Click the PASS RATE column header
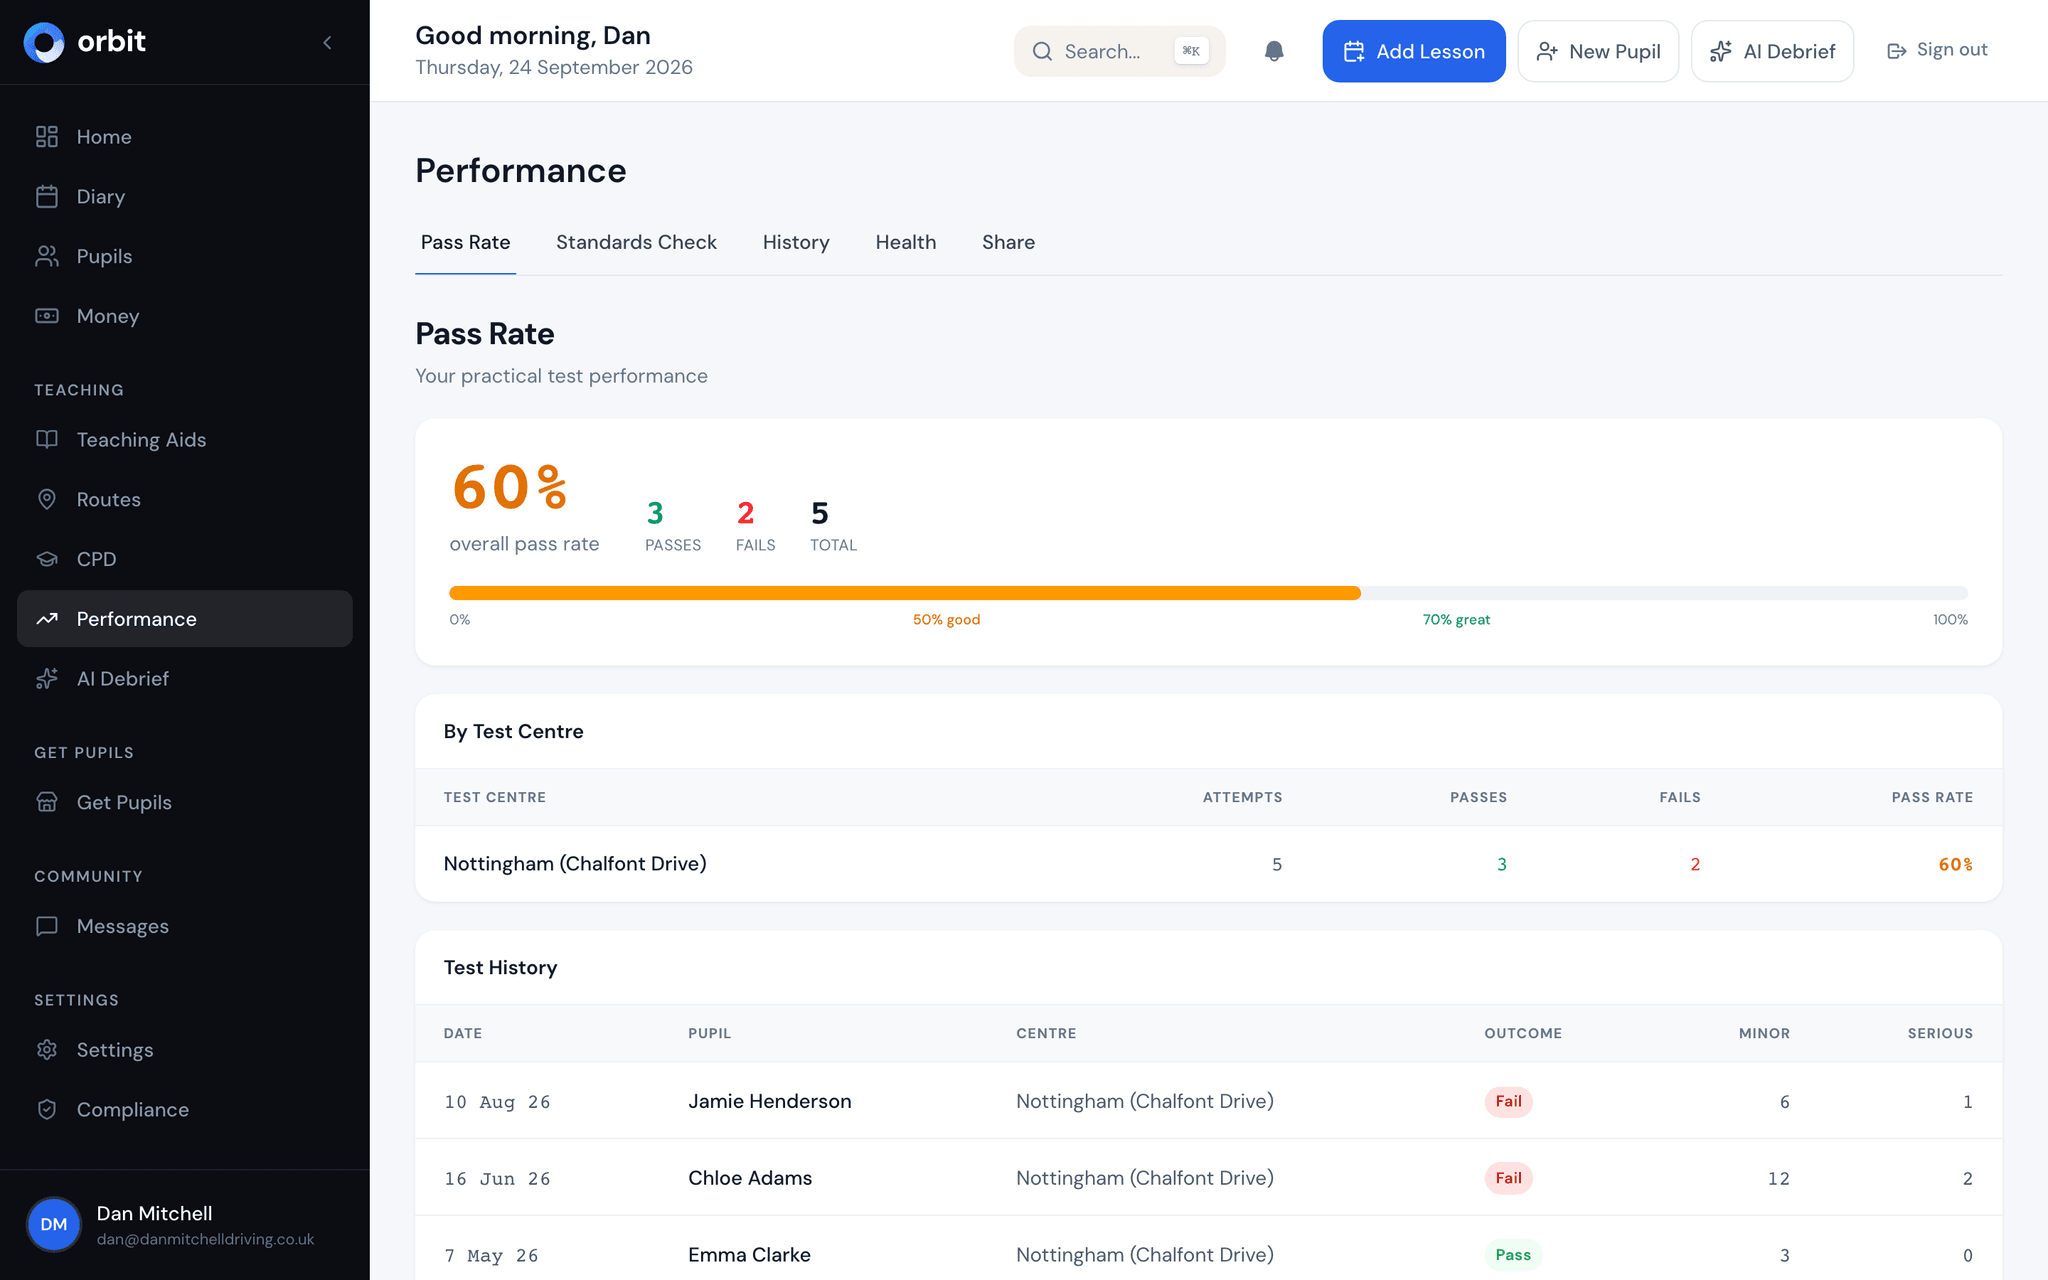 click(x=1932, y=797)
